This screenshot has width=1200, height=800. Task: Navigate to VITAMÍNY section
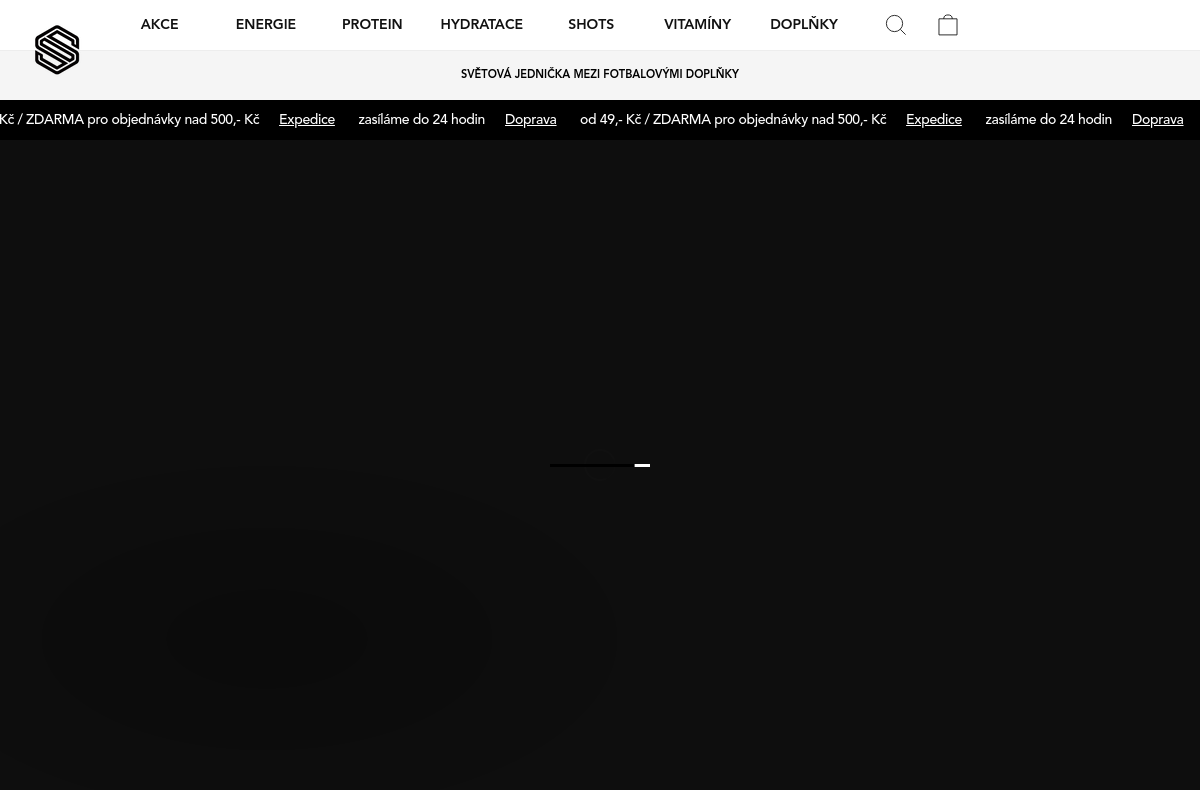point(697,25)
